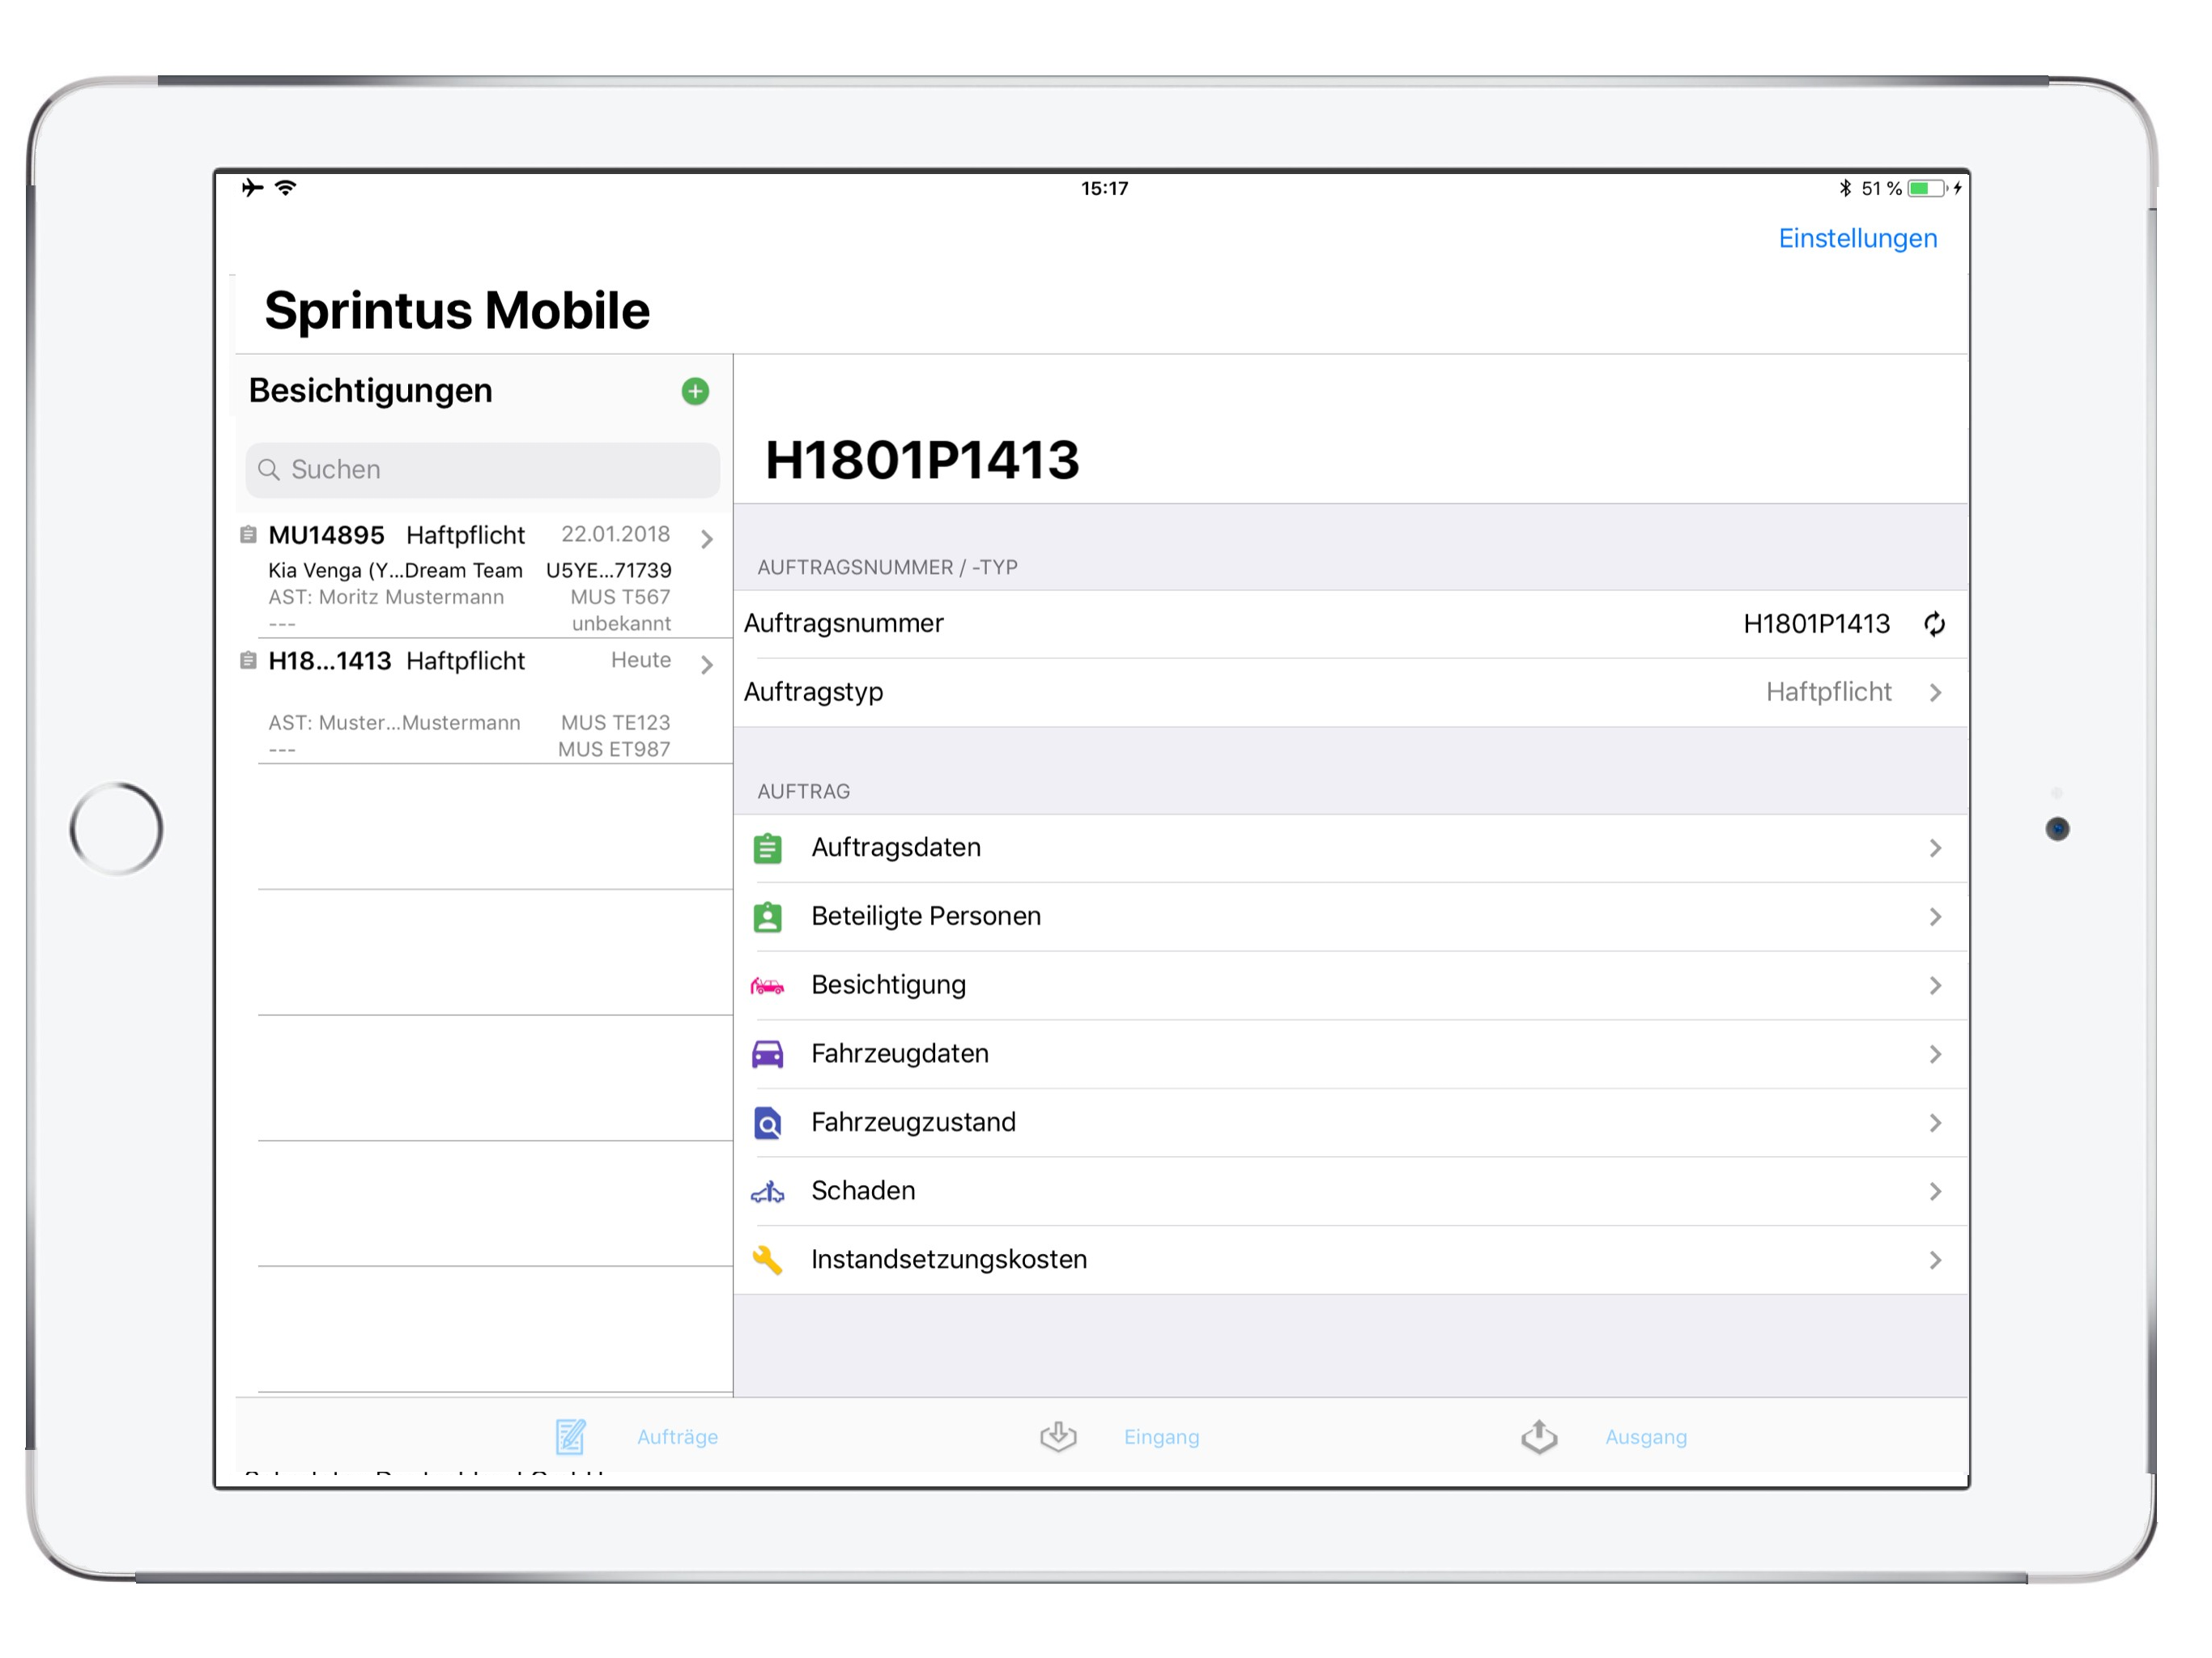Open the Fahrzeugdaten row chevron
The image size is (2212, 1658).
coord(1935,1054)
